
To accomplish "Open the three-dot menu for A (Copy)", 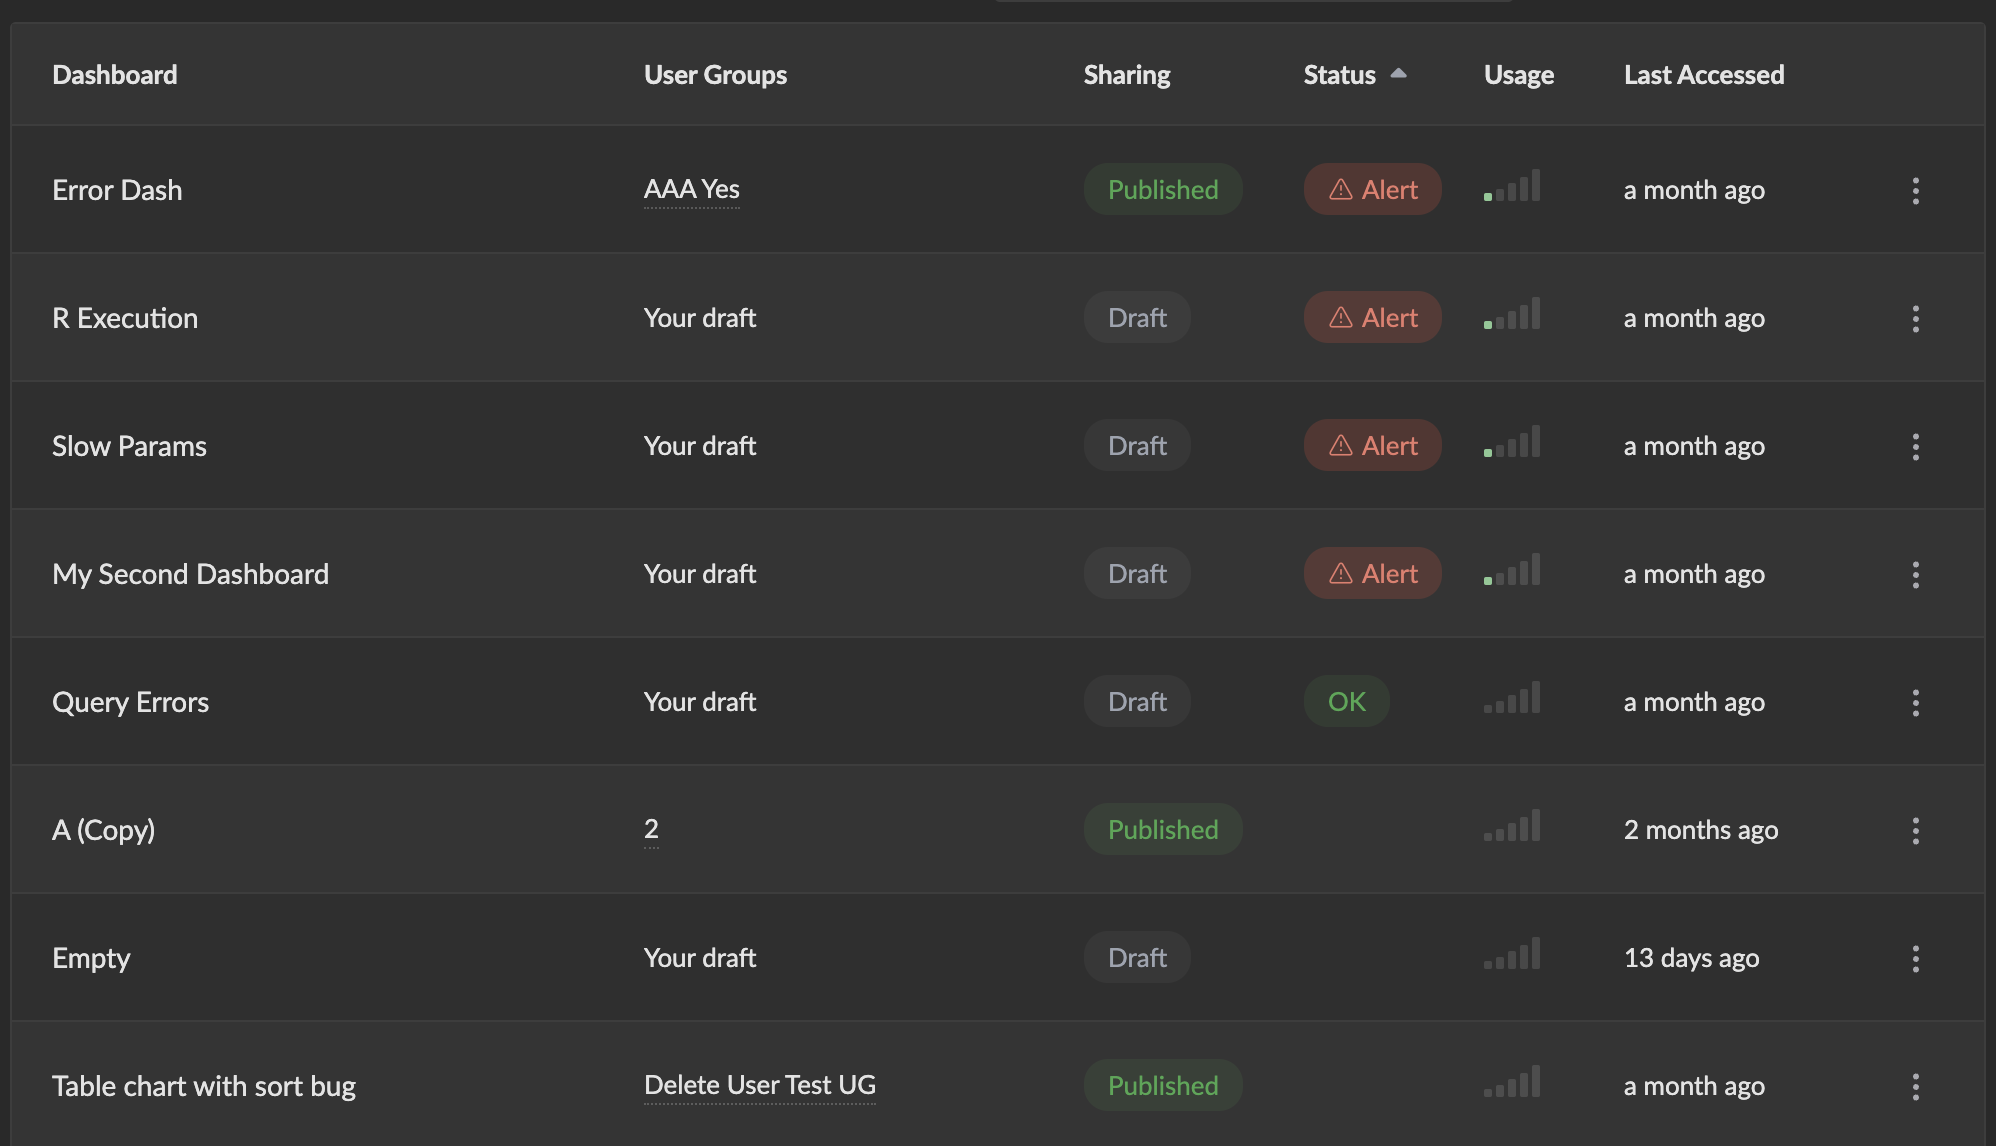I will click(x=1915, y=830).
